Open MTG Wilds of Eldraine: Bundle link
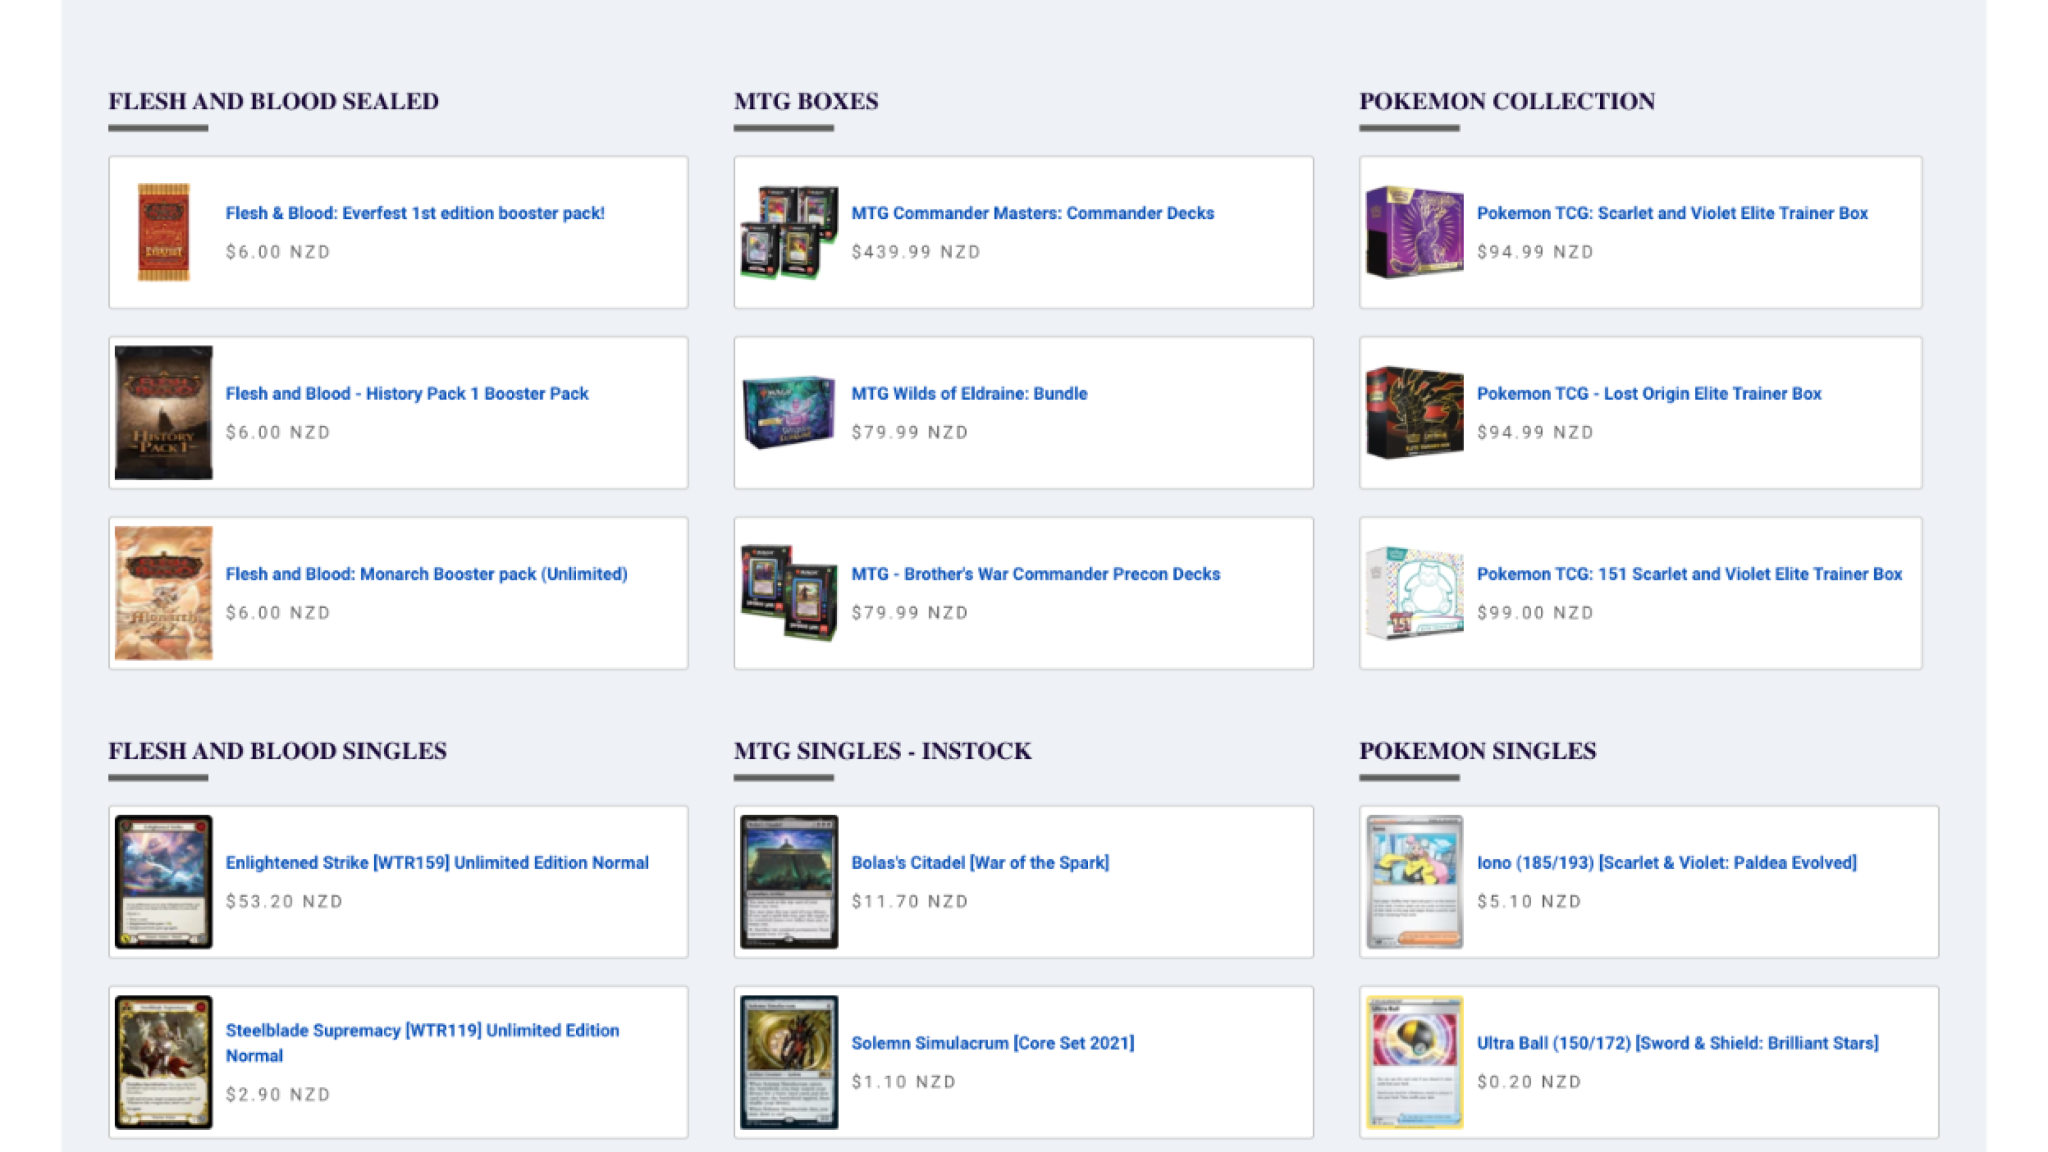2048x1152 pixels. 969,394
